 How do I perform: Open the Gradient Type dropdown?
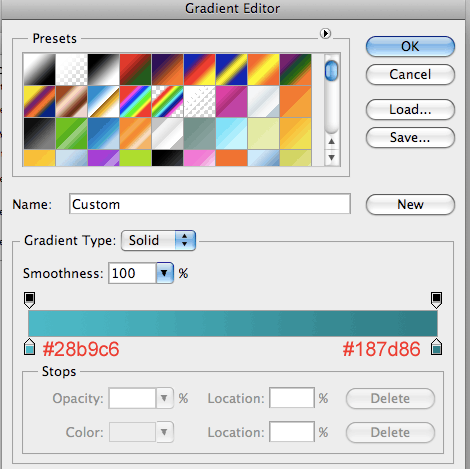158,240
